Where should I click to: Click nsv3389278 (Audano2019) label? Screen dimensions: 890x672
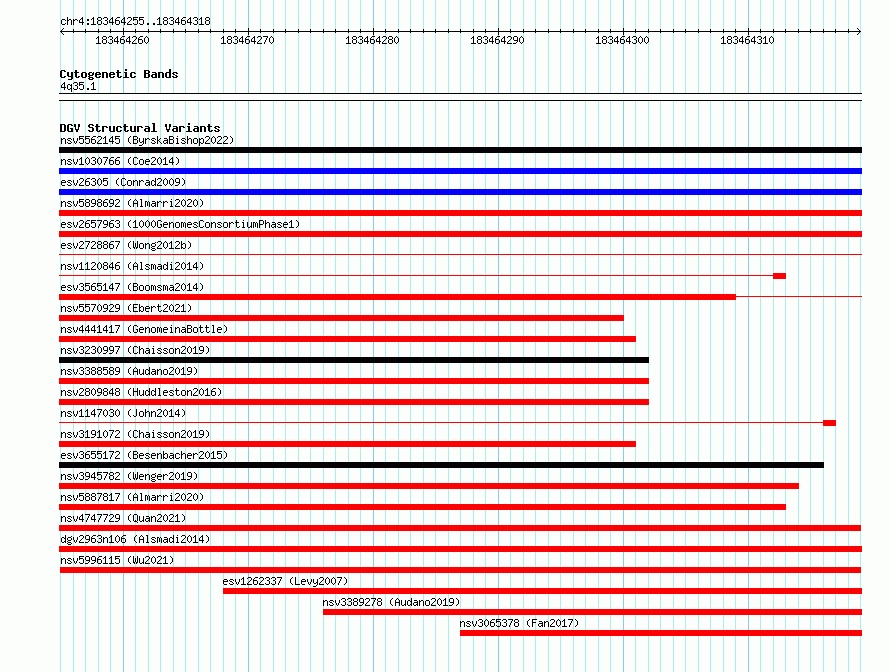[x=391, y=602]
